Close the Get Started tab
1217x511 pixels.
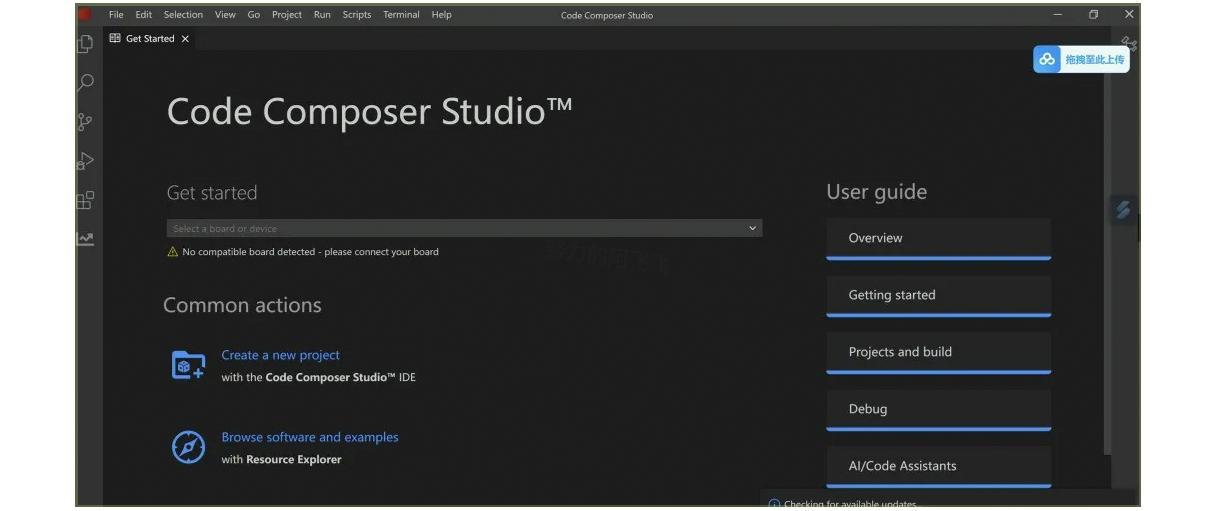185,39
